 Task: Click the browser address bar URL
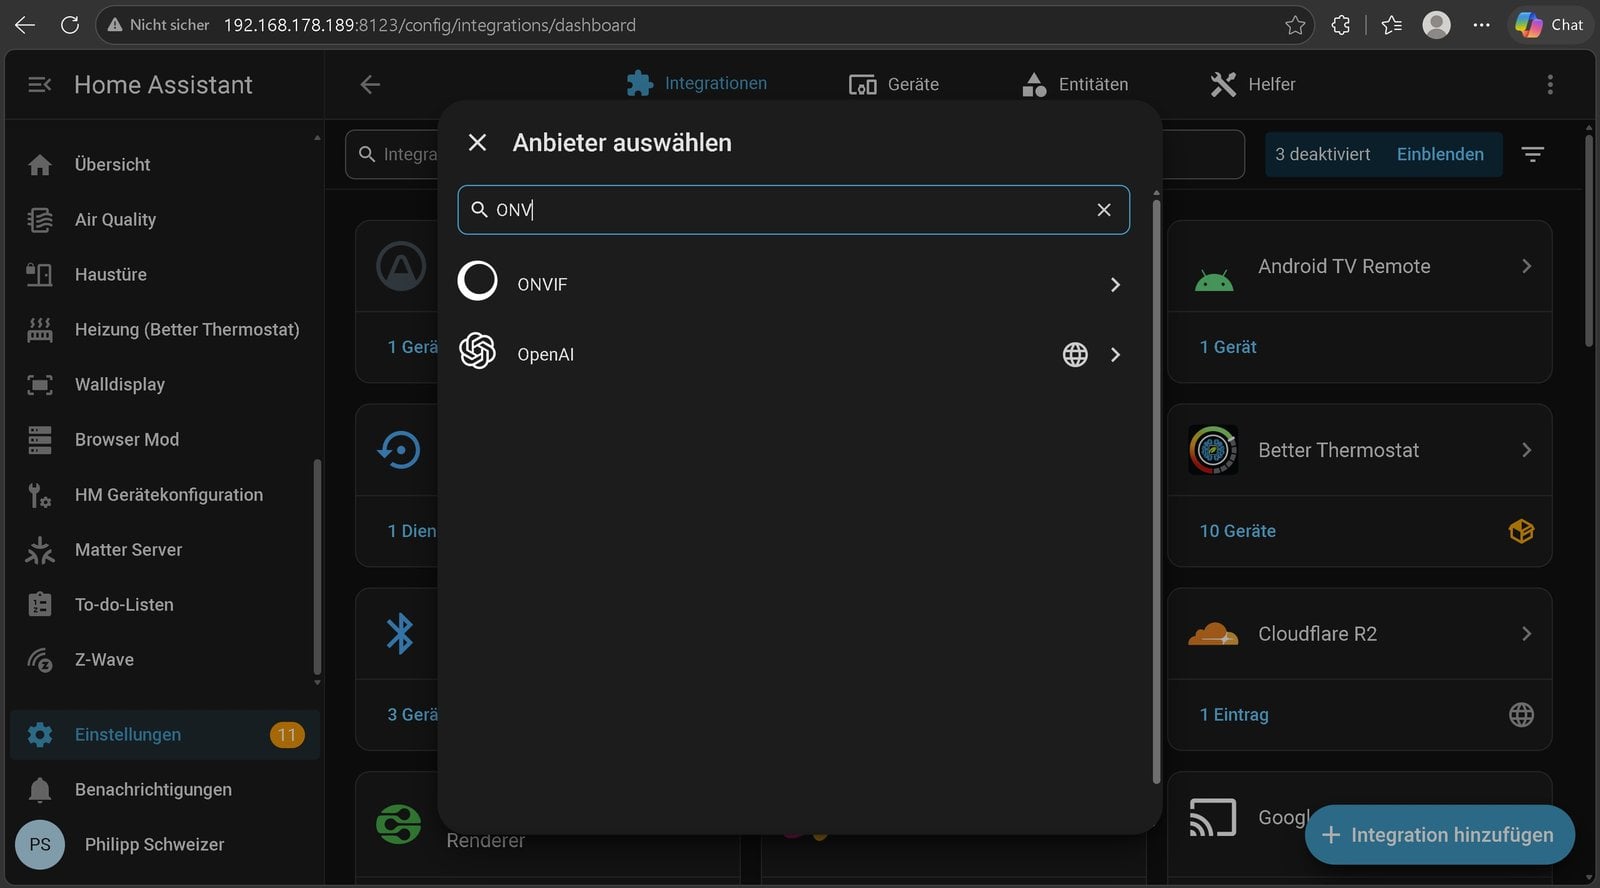(x=430, y=25)
